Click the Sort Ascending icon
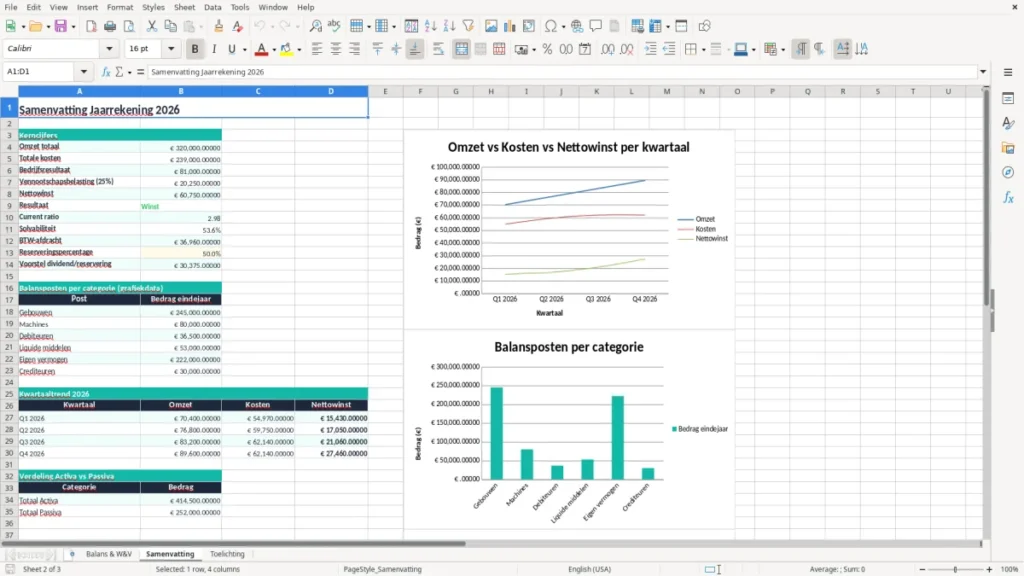 coord(430,26)
